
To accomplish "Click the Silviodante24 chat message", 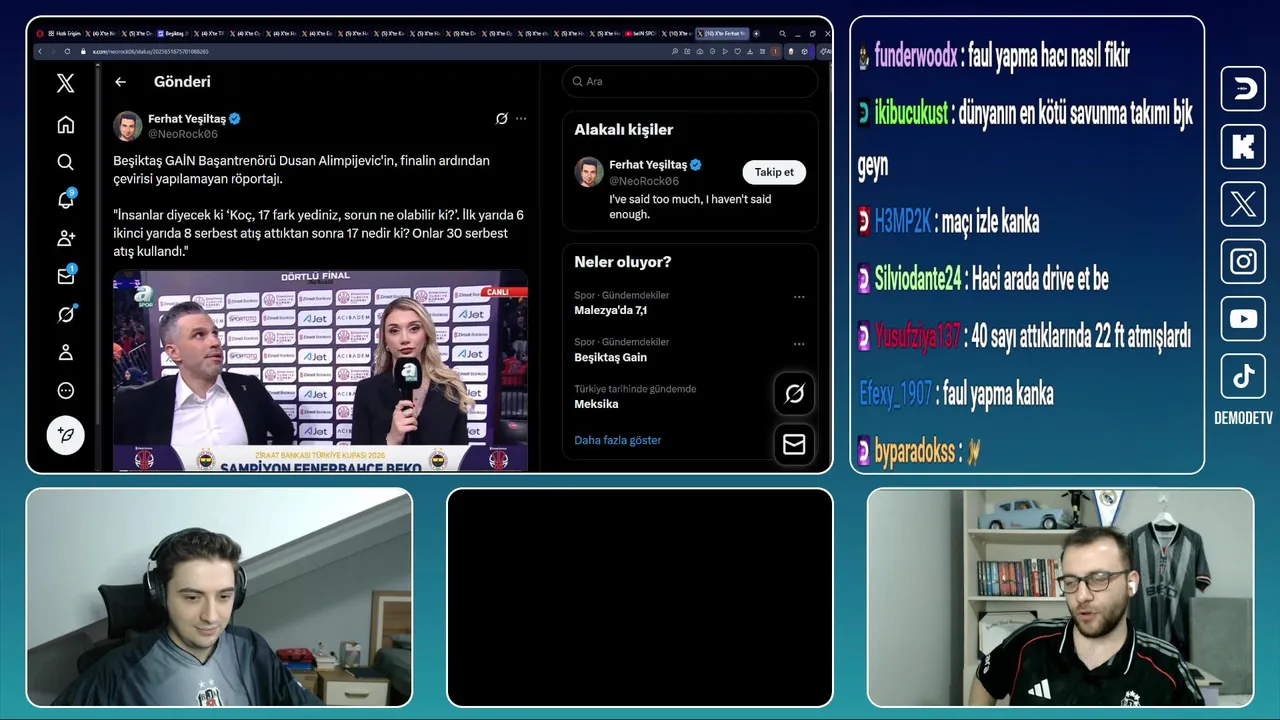I will pyautogui.click(x=983, y=278).
